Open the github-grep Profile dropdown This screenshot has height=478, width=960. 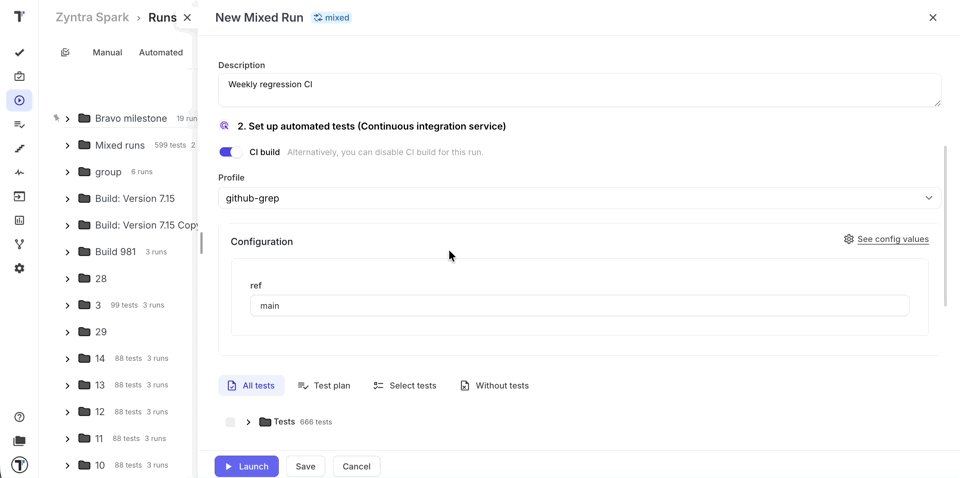579,198
